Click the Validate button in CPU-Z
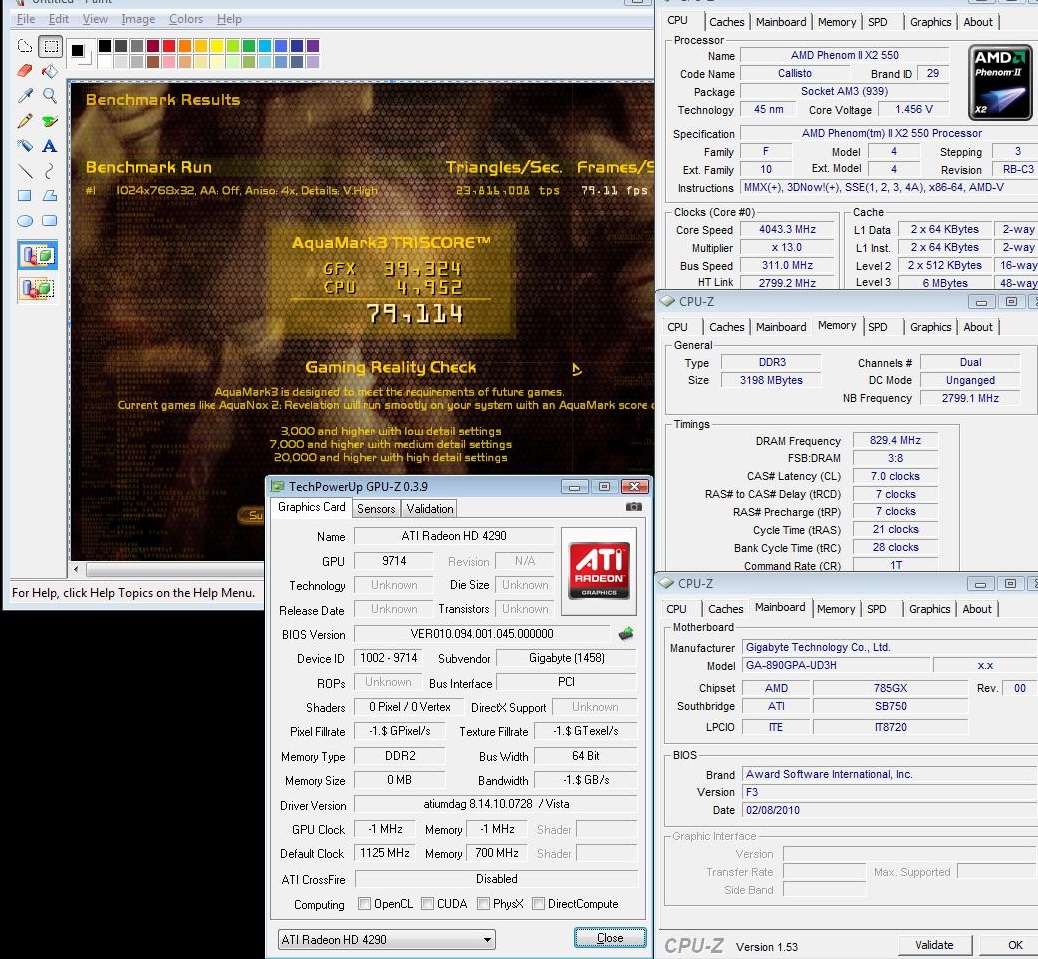The image size is (1038, 959). click(933, 945)
